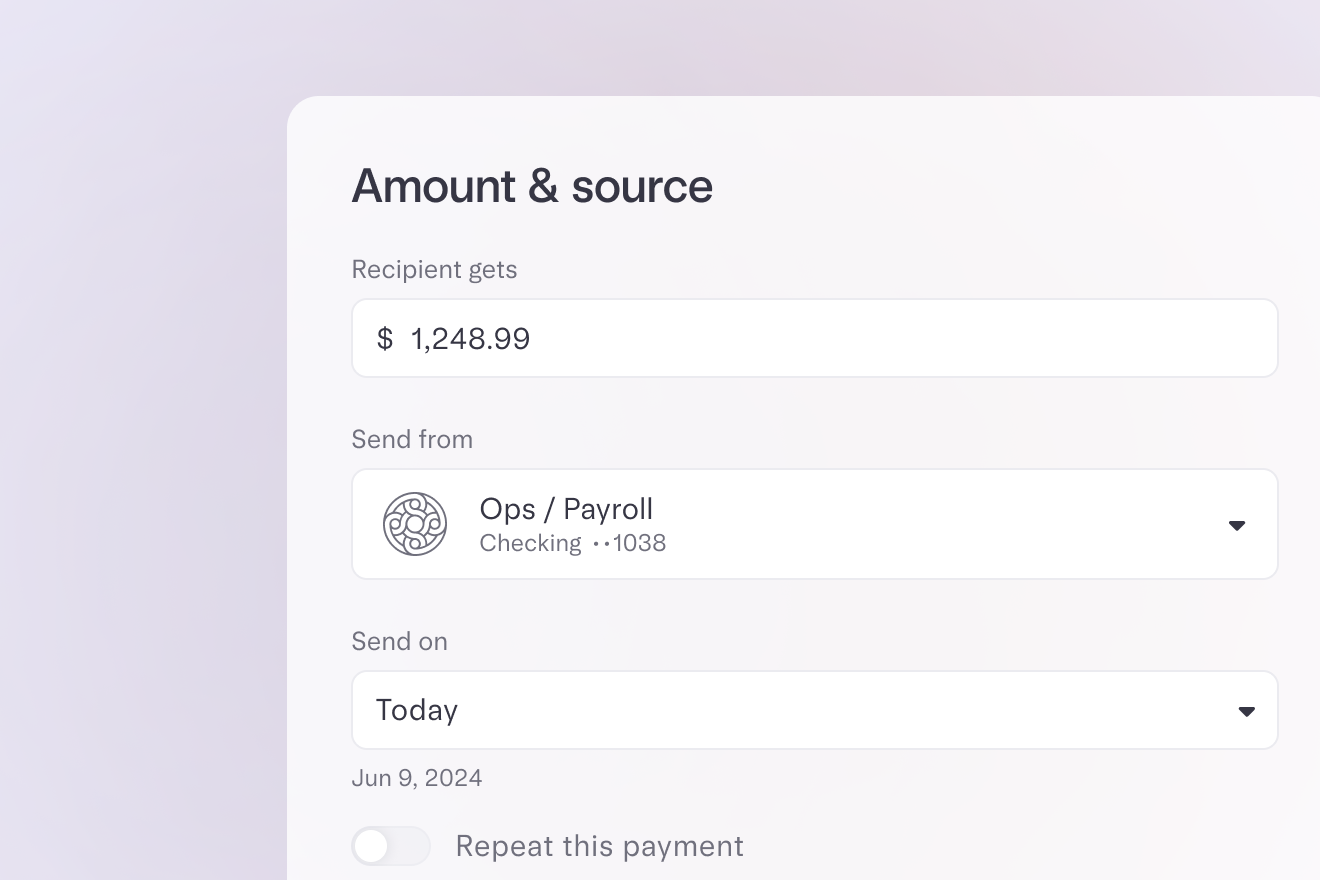Click the Checking ··1038 account details
Viewport: 1320px width, 880px height.
tap(572, 543)
